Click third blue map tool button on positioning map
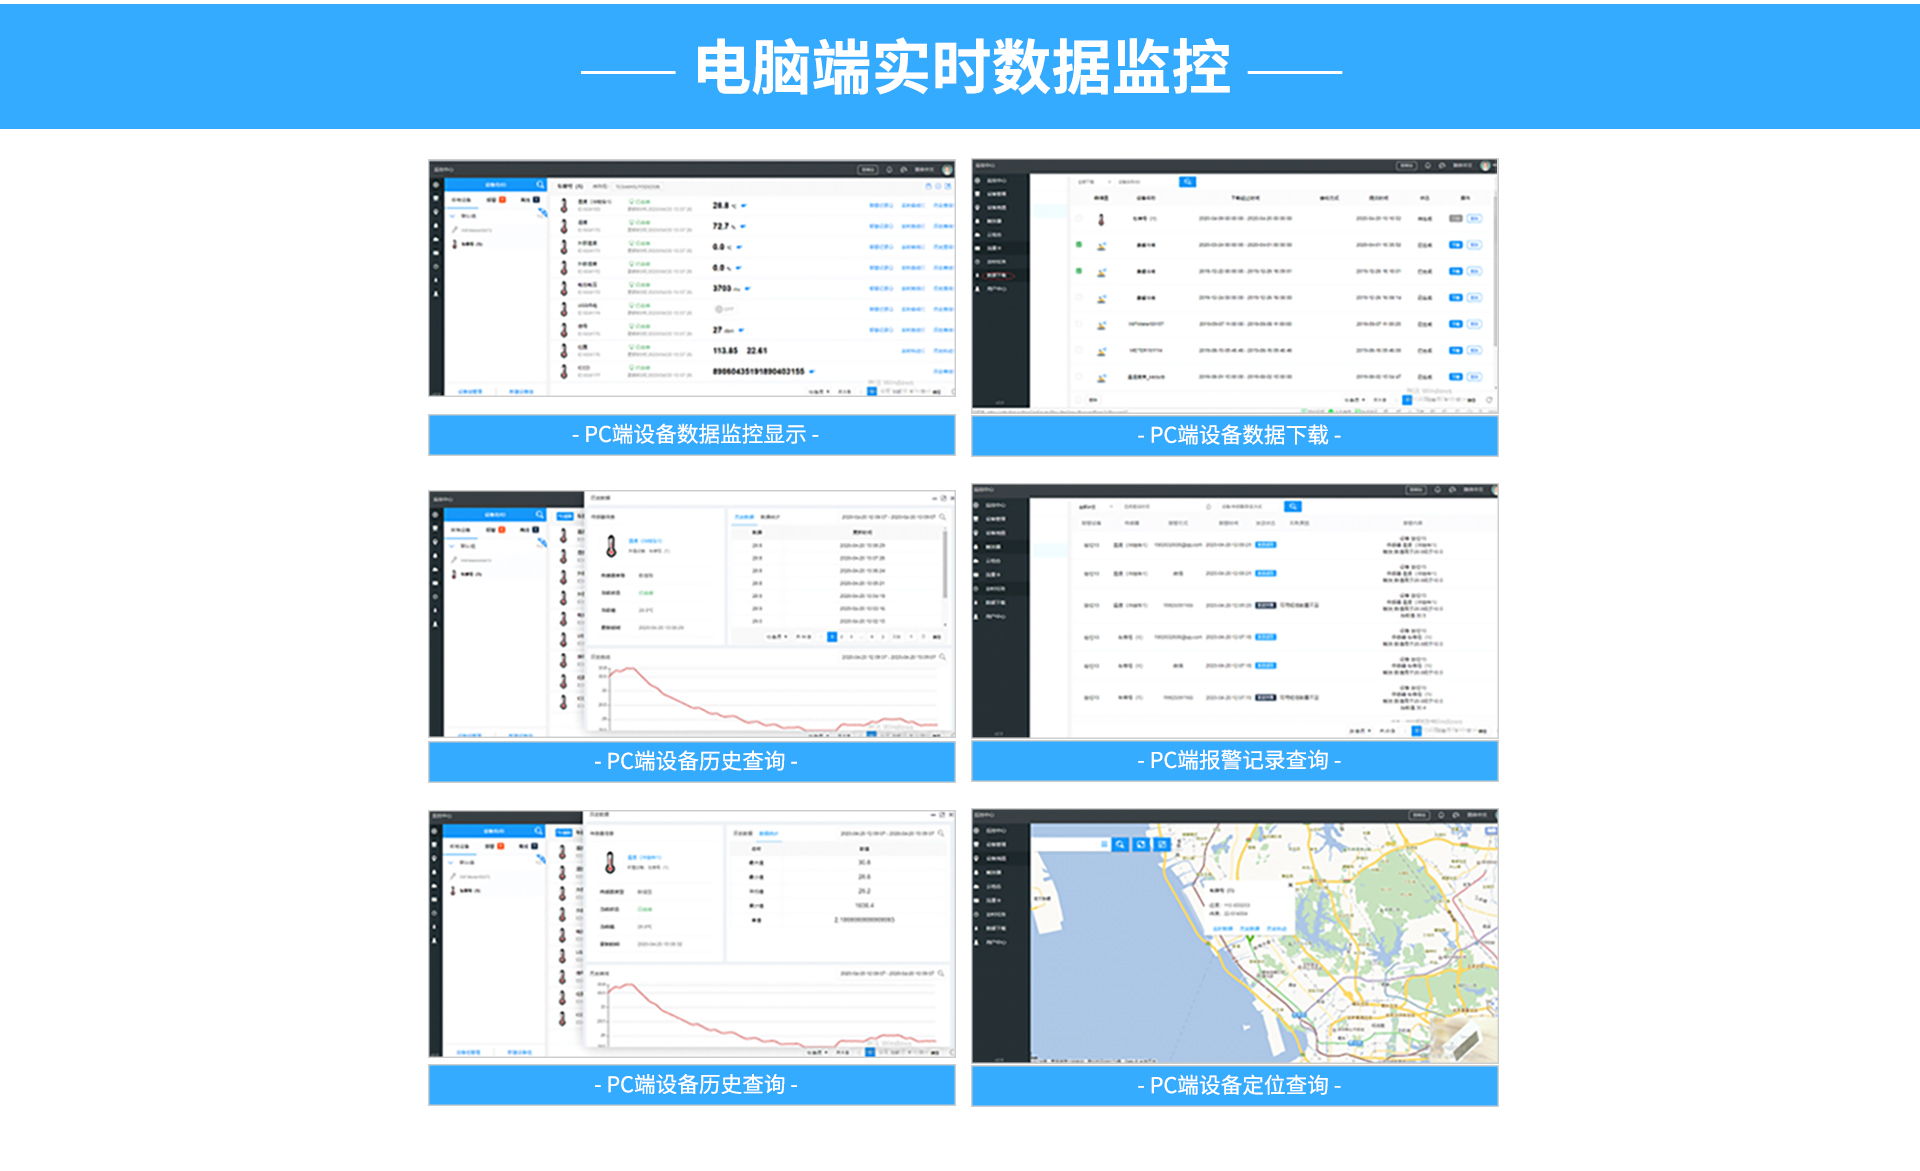The height and width of the screenshot is (1171, 1920). click(1162, 845)
